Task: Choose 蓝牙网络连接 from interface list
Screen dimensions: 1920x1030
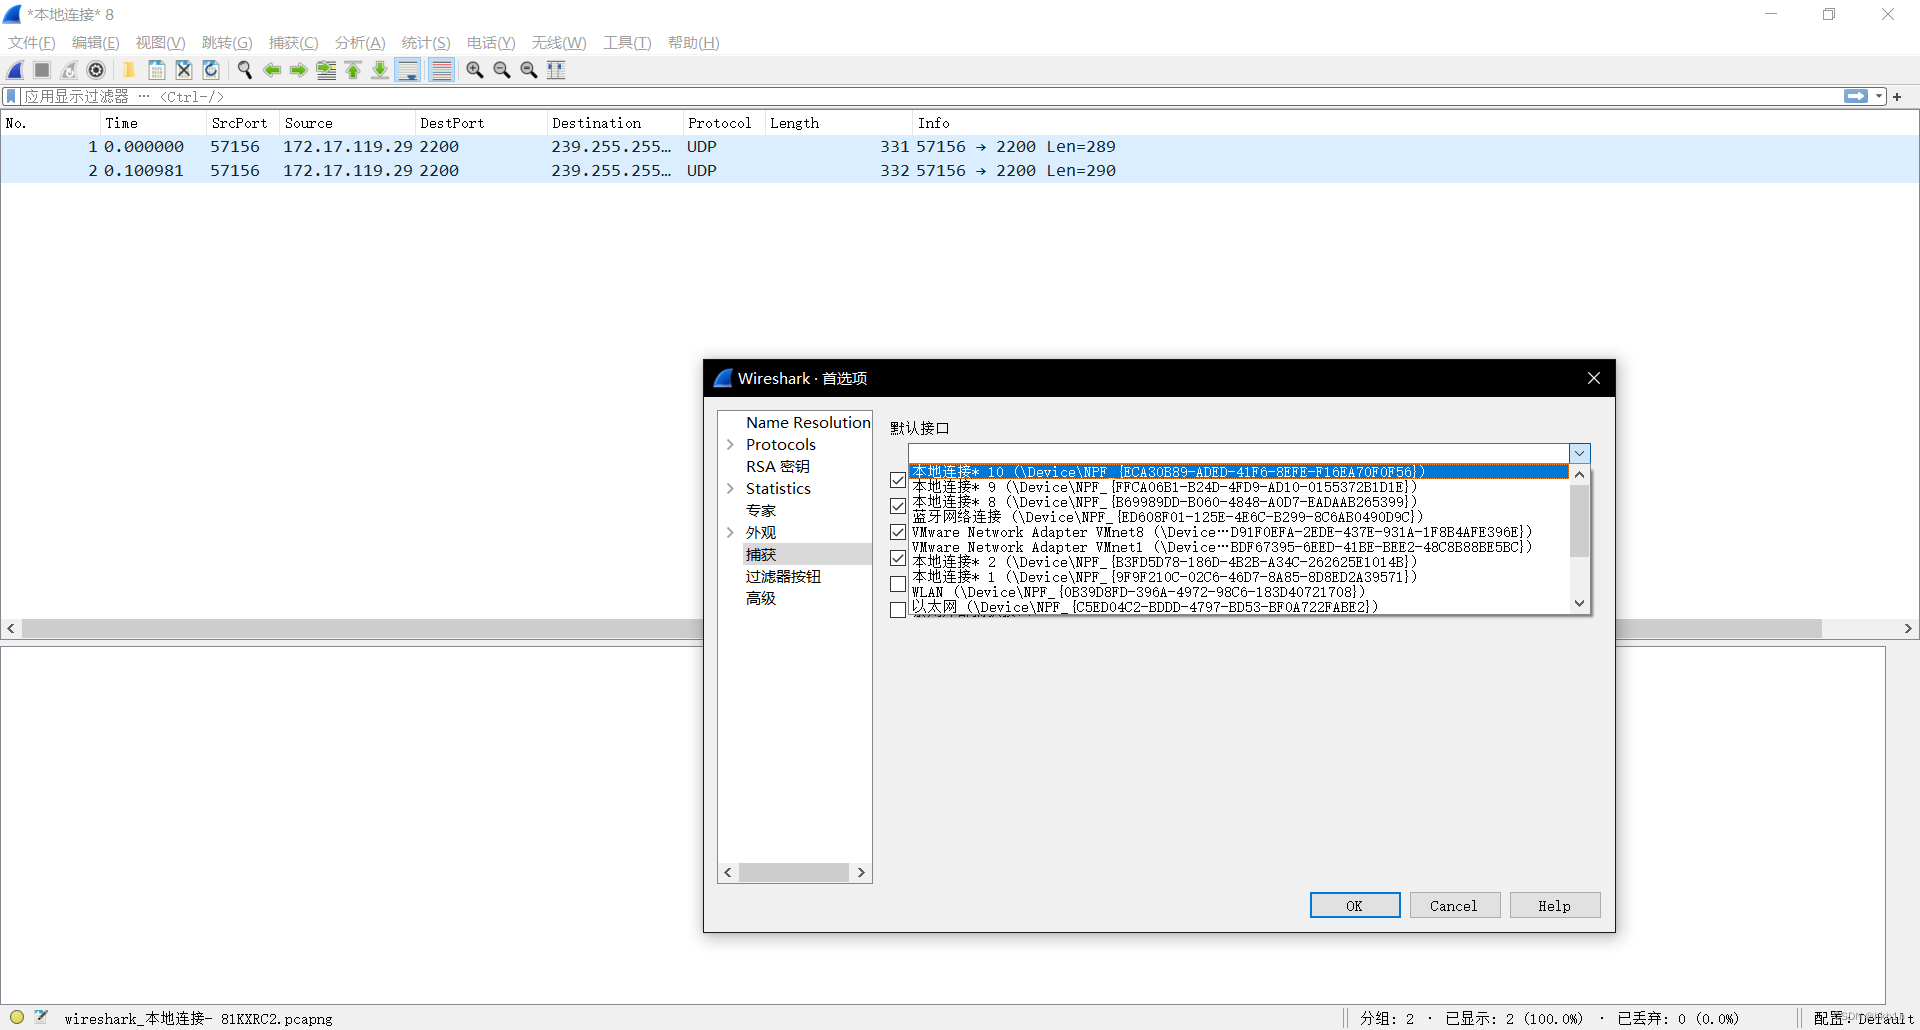Action: [1238, 517]
